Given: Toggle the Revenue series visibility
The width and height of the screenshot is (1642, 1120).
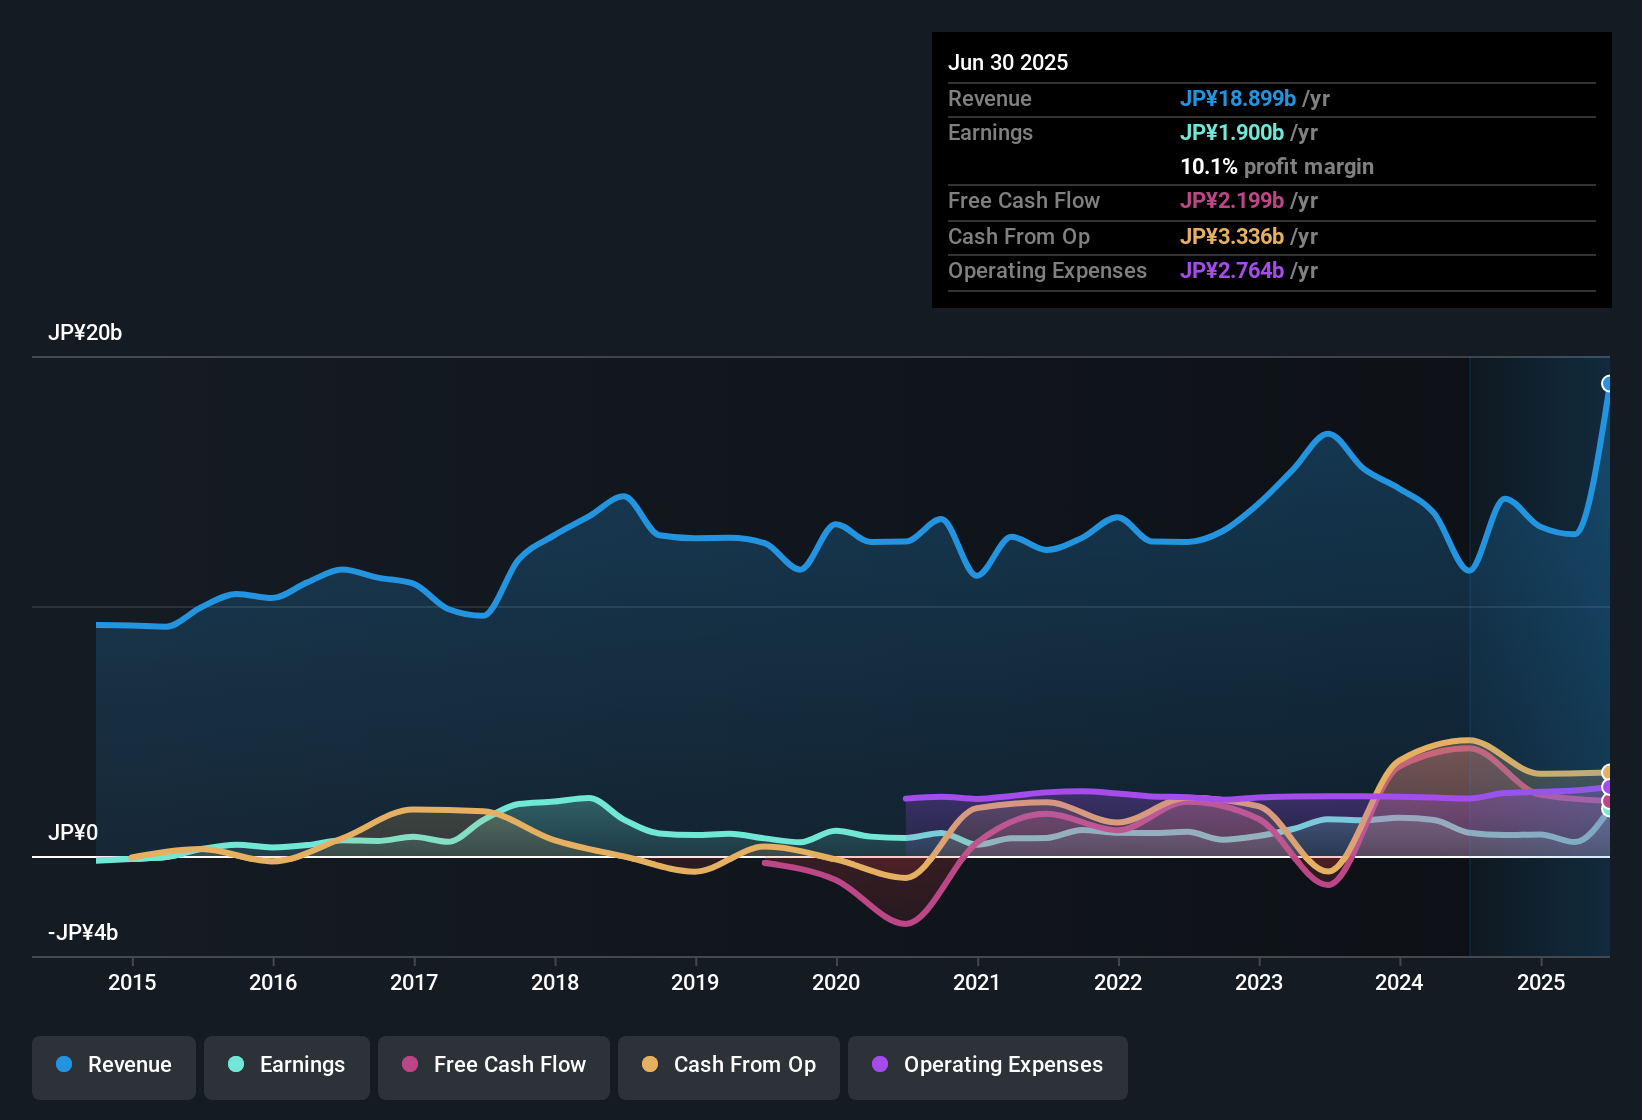Looking at the screenshot, I should pos(113,1066).
